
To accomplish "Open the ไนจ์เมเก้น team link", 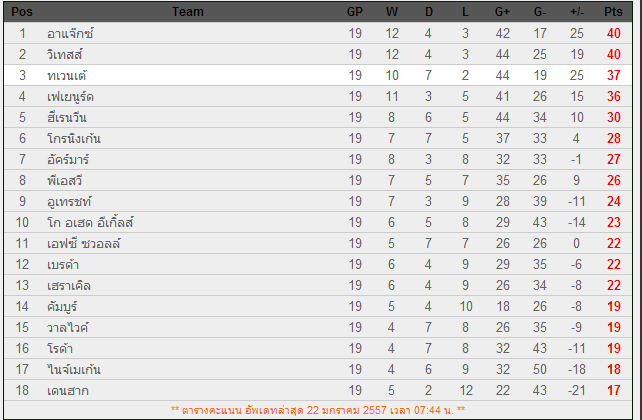I will [74, 369].
